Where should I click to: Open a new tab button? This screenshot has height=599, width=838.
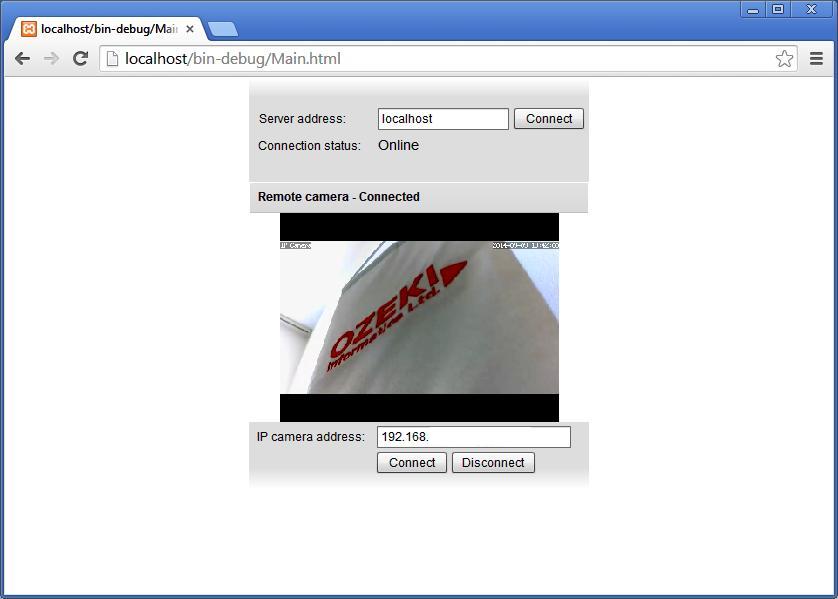tap(223, 29)
